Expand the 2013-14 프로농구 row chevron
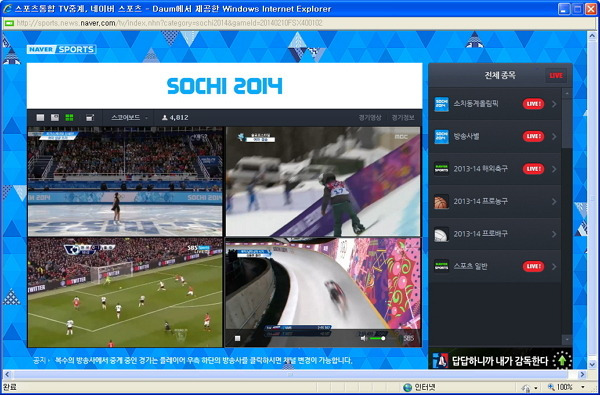600x395 pixels. point(554,202)
